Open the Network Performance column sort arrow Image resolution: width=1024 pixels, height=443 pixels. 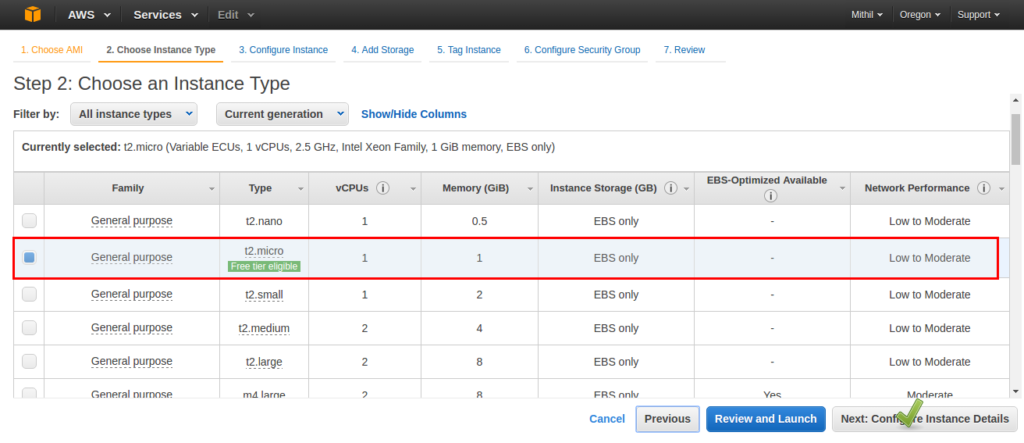1002,189
